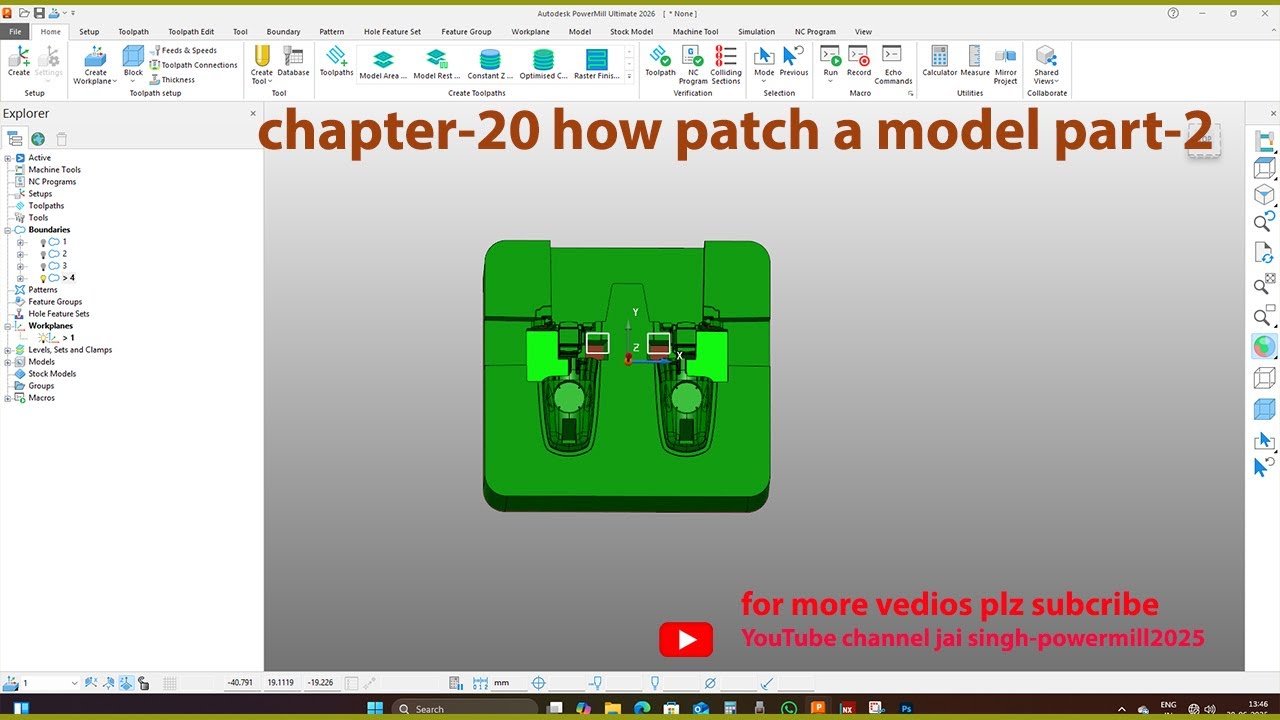Click the Record macro icon
The image size is (1280, 720).
tap(859, 56)
